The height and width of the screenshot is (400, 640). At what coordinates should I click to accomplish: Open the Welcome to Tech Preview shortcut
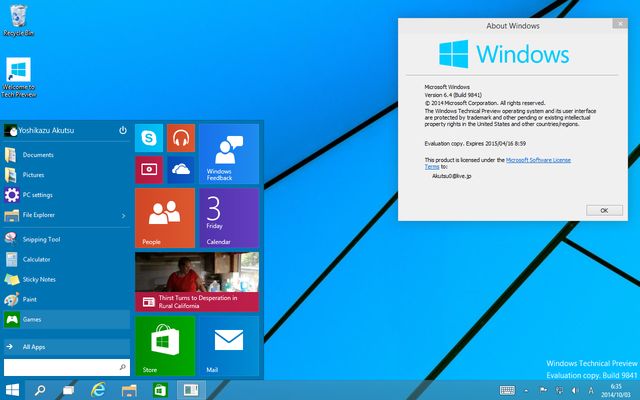(x=19, y=78)
